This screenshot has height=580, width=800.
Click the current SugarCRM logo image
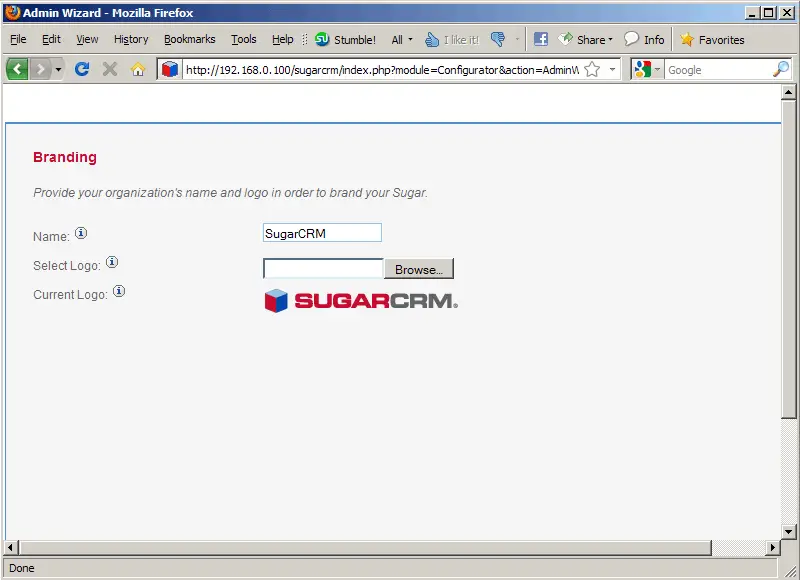pyautogui.click(x=361, y=301)
